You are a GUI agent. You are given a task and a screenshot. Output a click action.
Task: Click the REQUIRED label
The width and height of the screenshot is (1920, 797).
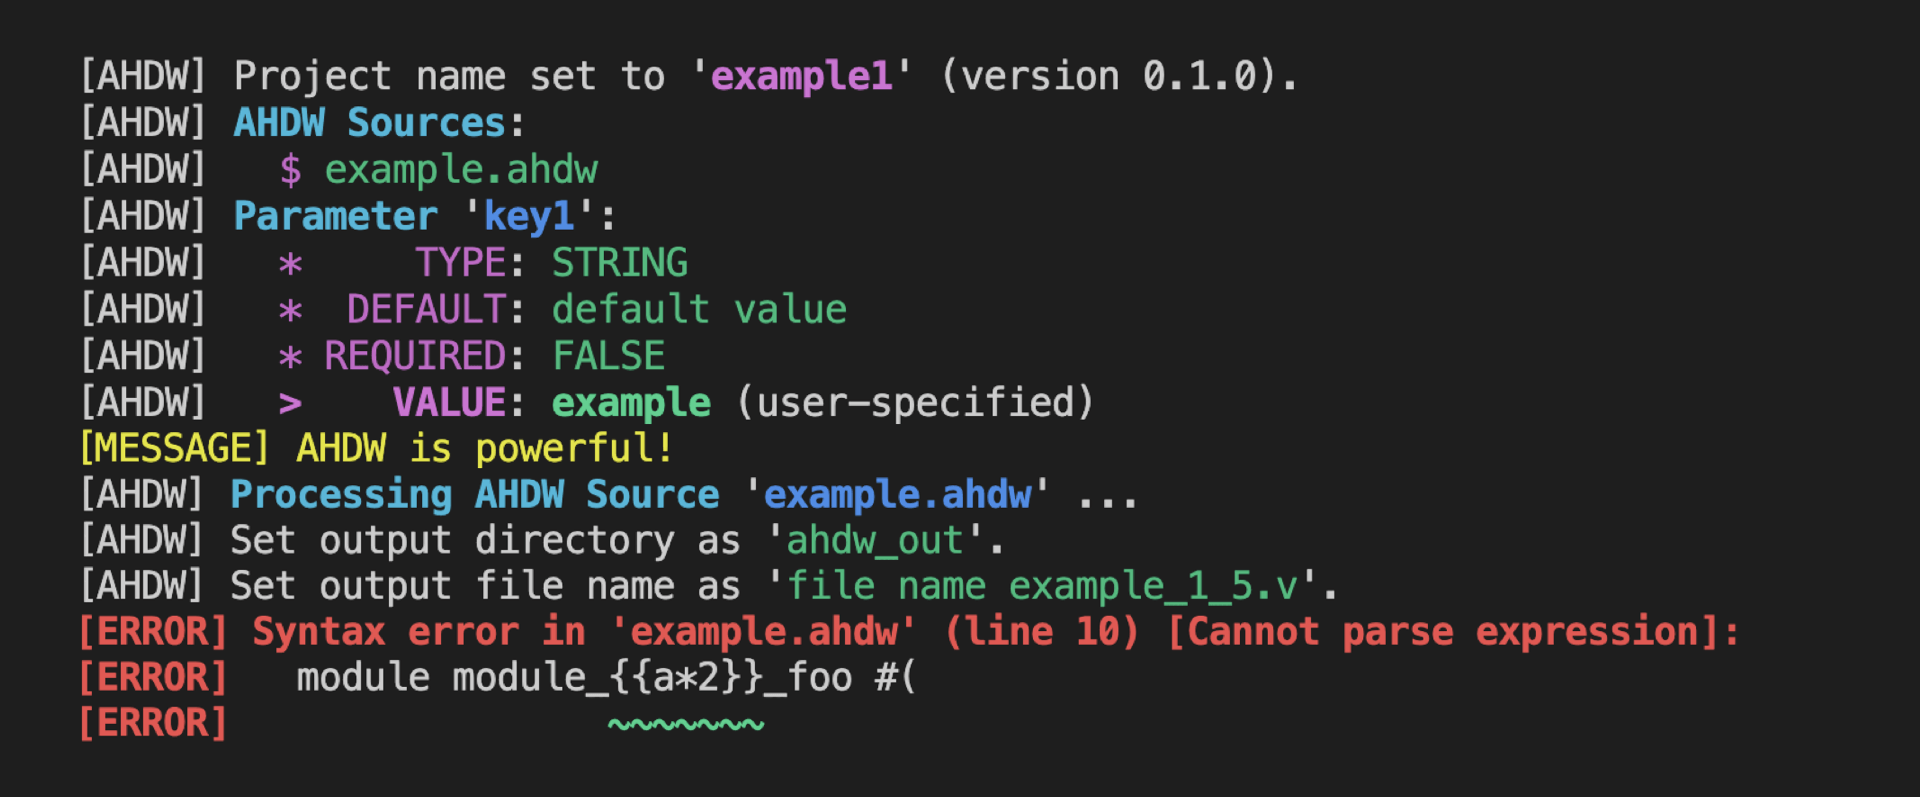click(415, 356)
